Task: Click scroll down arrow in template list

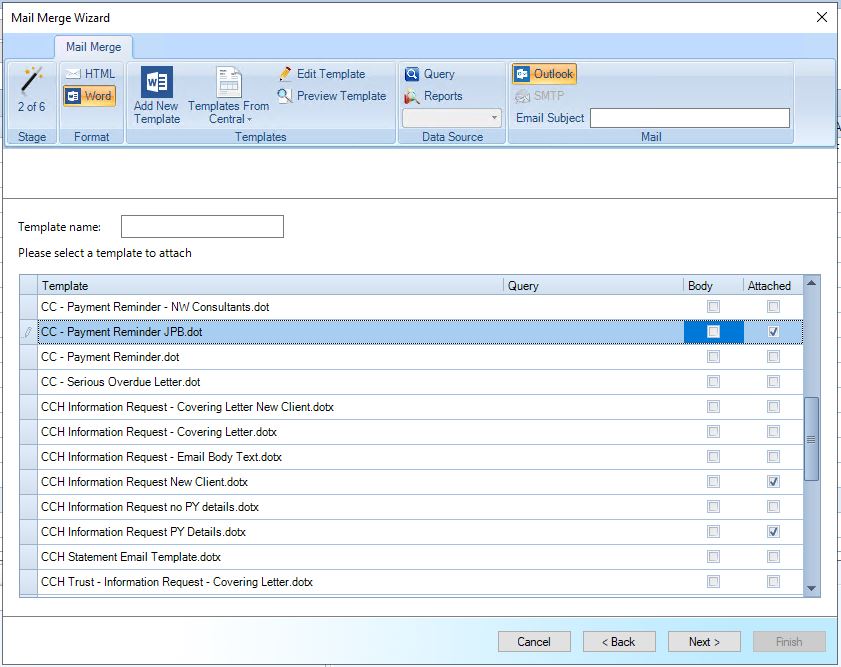Action: click(812, 588)
